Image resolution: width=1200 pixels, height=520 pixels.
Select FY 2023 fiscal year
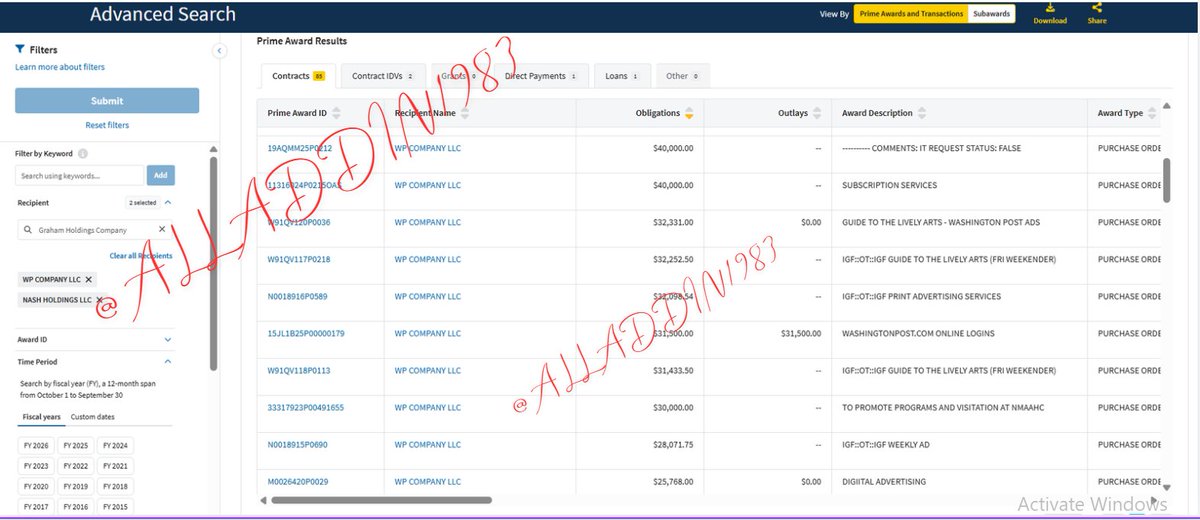tap(35, 466)
